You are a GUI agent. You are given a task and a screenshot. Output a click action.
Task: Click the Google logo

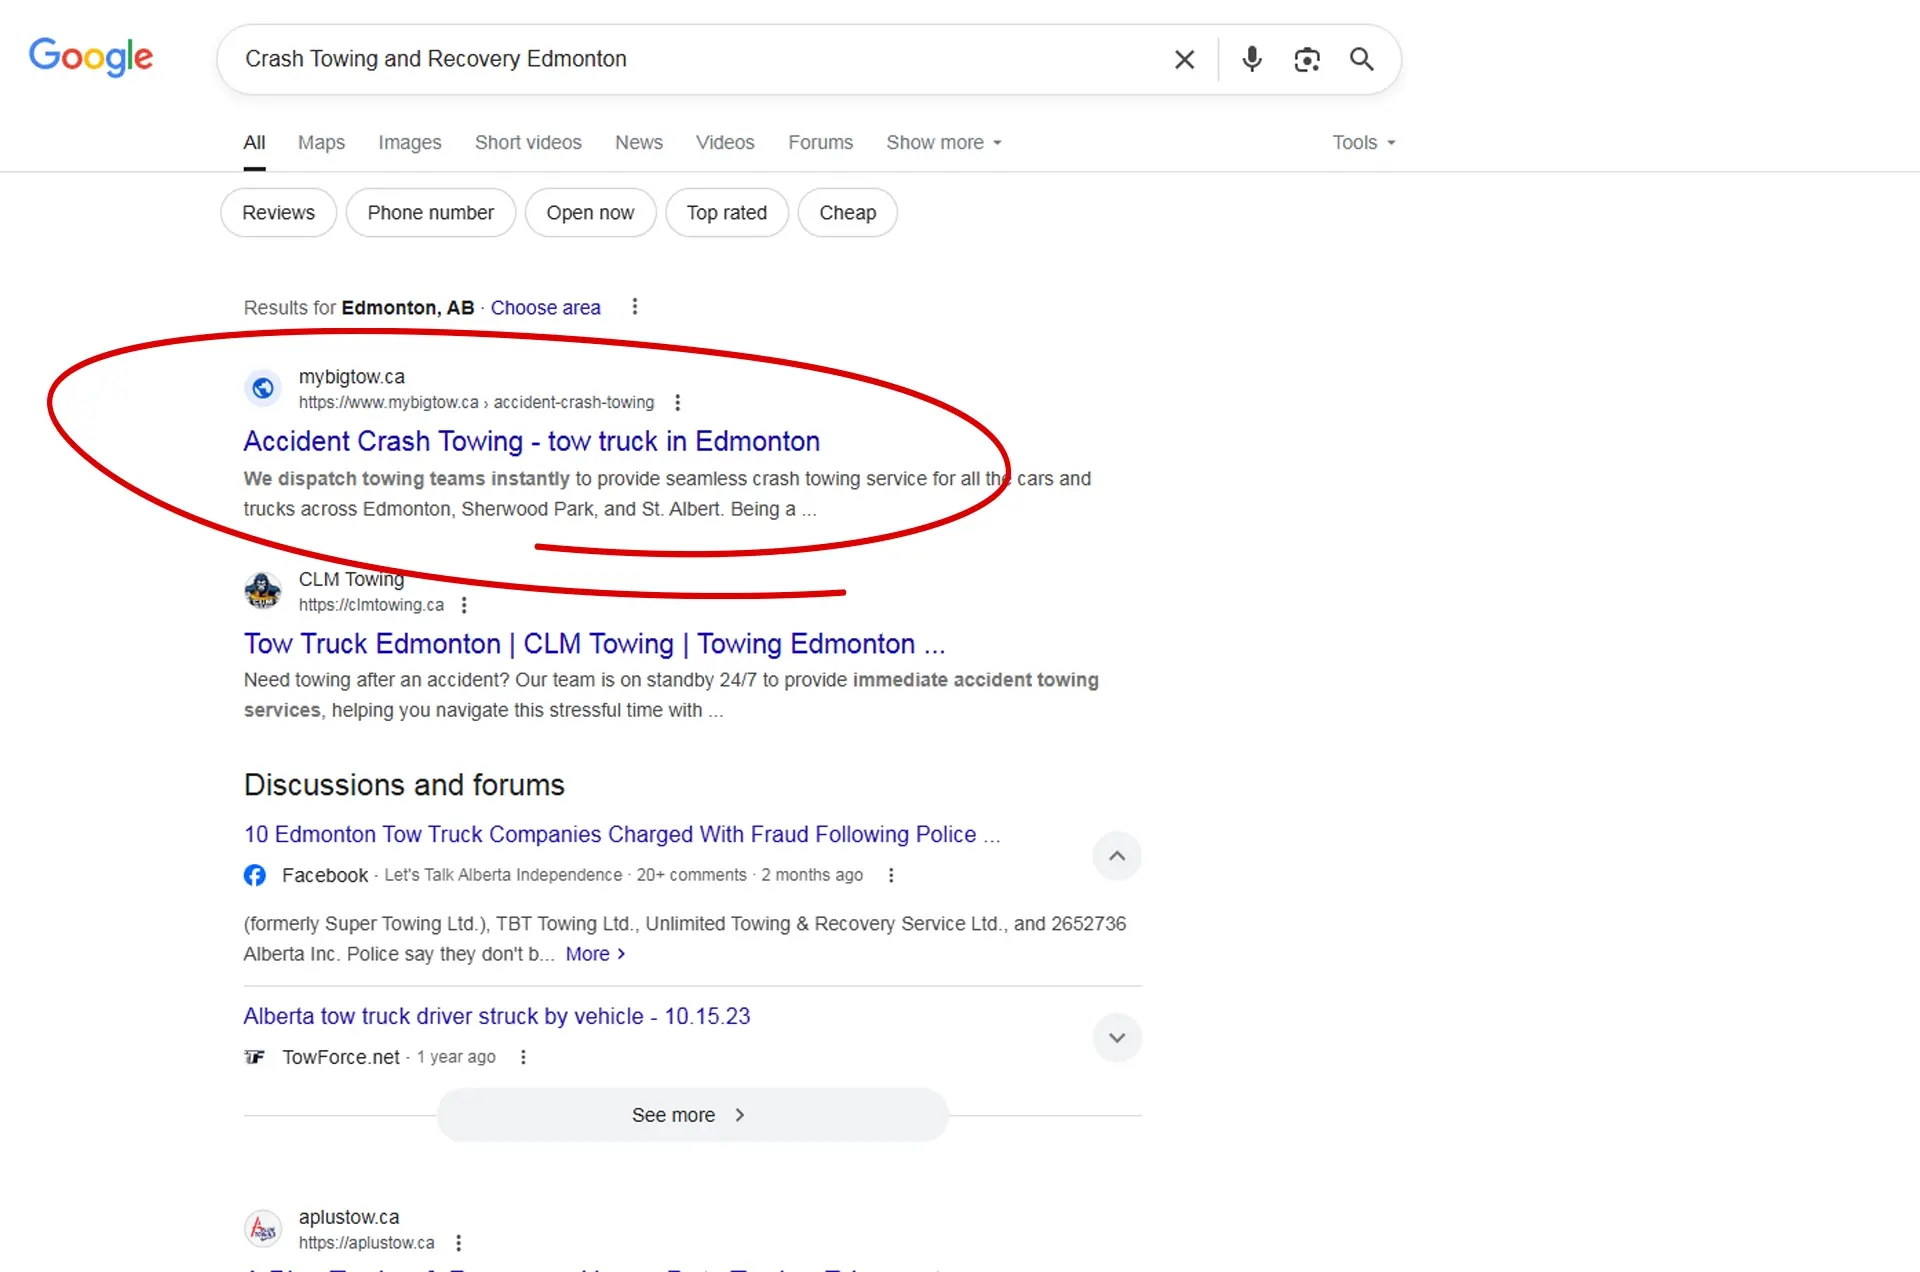(x=91, y=58)
